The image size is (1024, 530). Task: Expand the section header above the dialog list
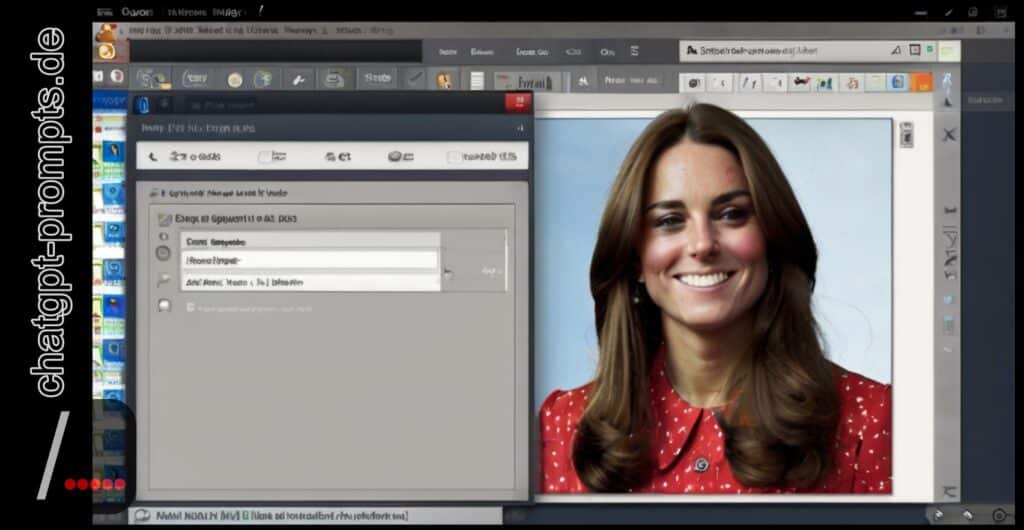point(154,192)
